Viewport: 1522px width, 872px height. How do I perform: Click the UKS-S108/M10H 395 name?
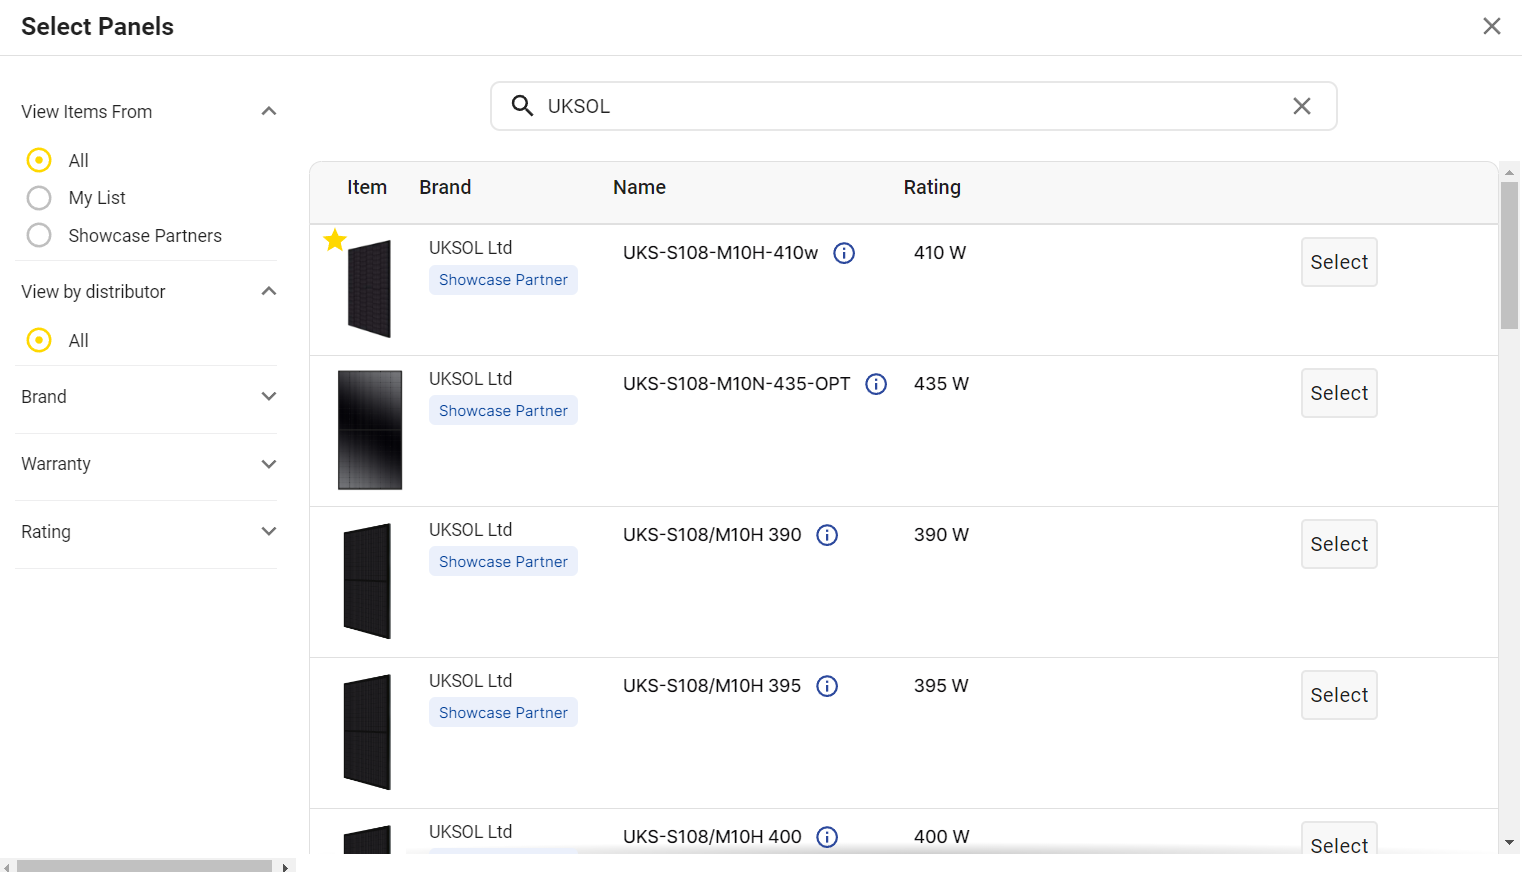[x=712, y=686]
